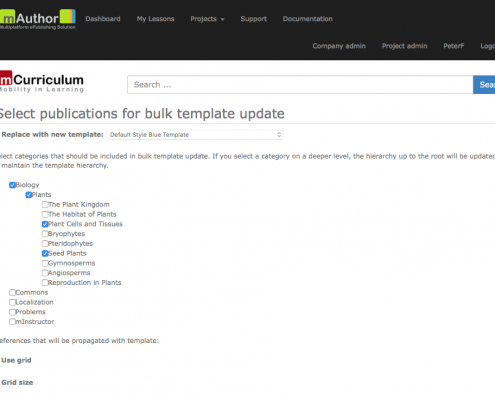495x400 pixels.
Task: Click the mAuthor logo
Action: click(x=38, y=19)
